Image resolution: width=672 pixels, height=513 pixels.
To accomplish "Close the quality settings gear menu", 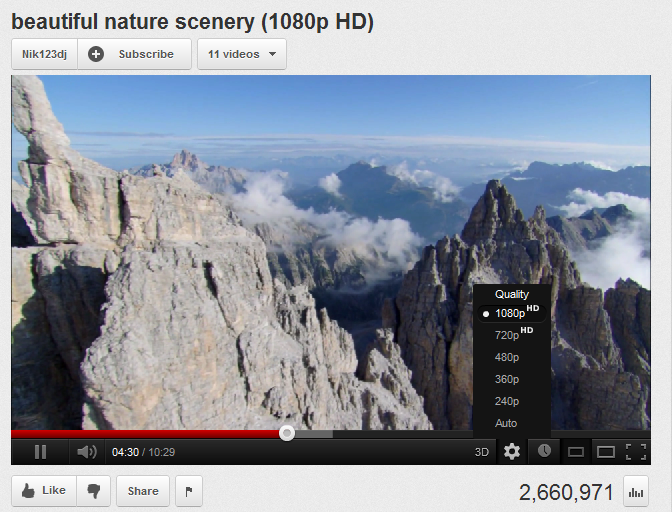I will tap(512, 452).
